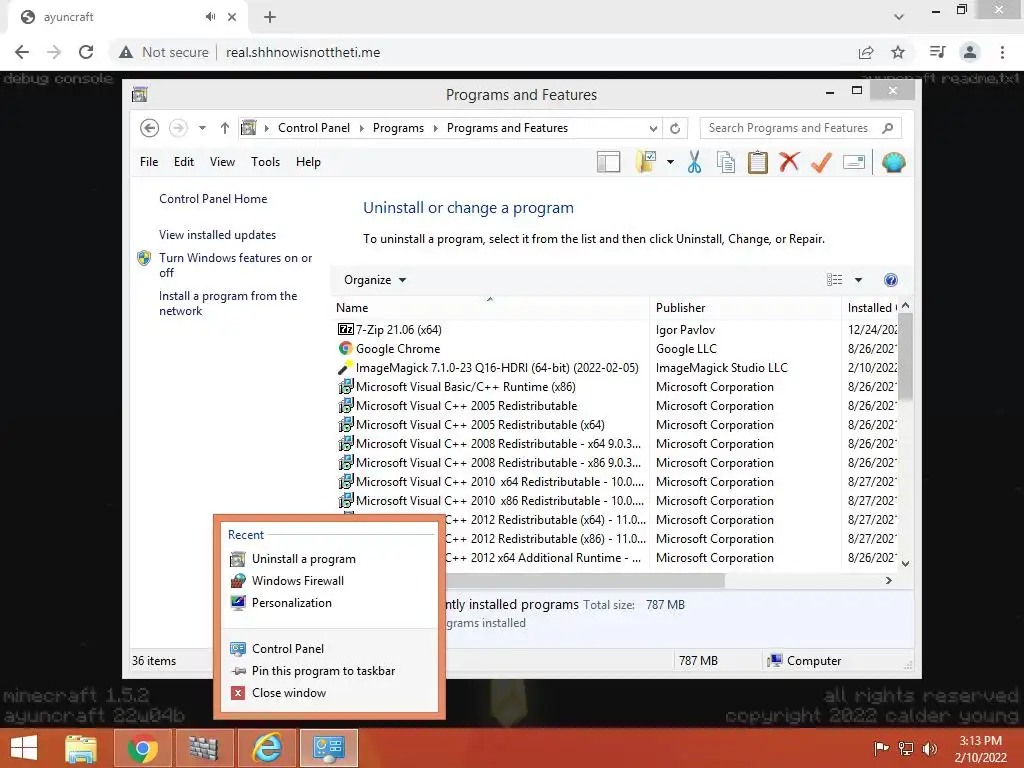This screenshot has width=1024, height=768.
Task: Choose Close window in jump list
Action: (330, 693)
